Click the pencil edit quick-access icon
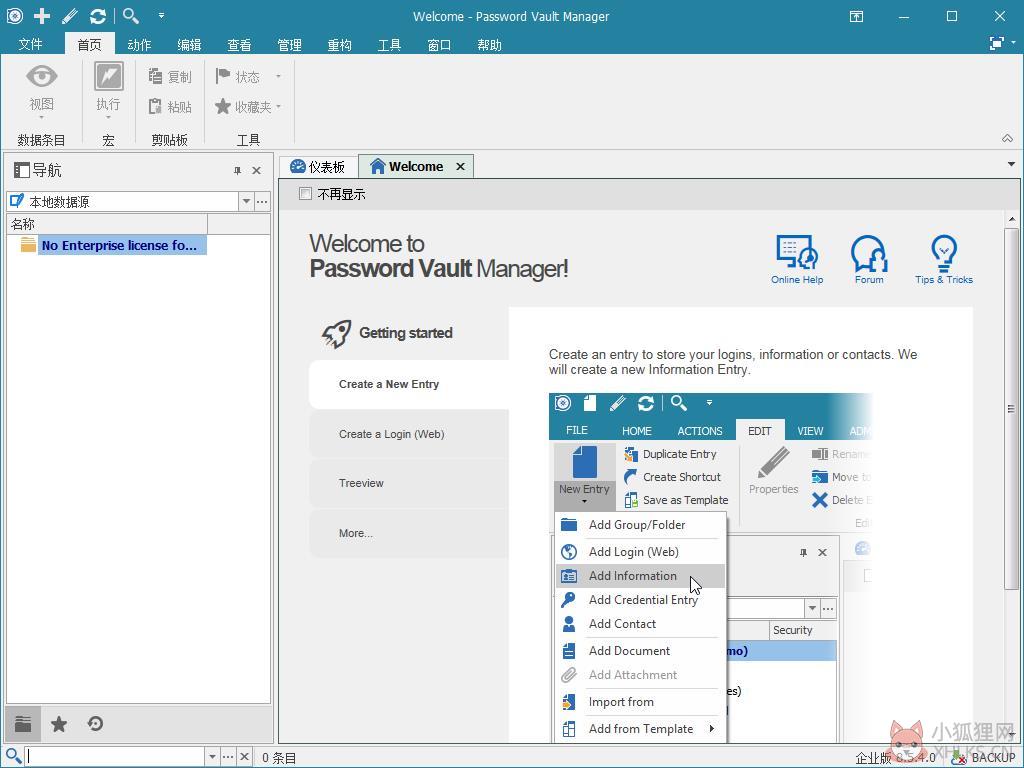The image size is (1024, 768). (70, 16)
